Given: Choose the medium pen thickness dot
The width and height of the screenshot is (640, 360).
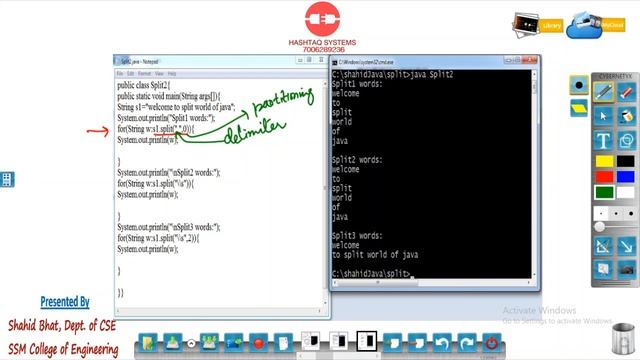Looking at the screenshot, I should [616, 213].
